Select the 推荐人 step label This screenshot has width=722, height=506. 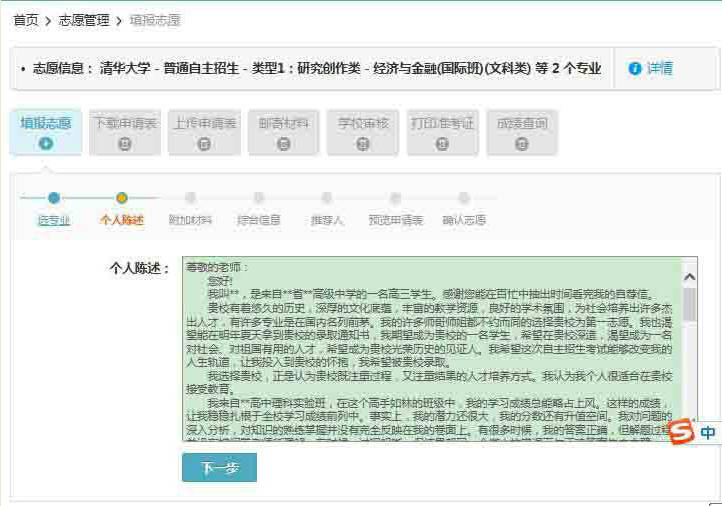327,220
